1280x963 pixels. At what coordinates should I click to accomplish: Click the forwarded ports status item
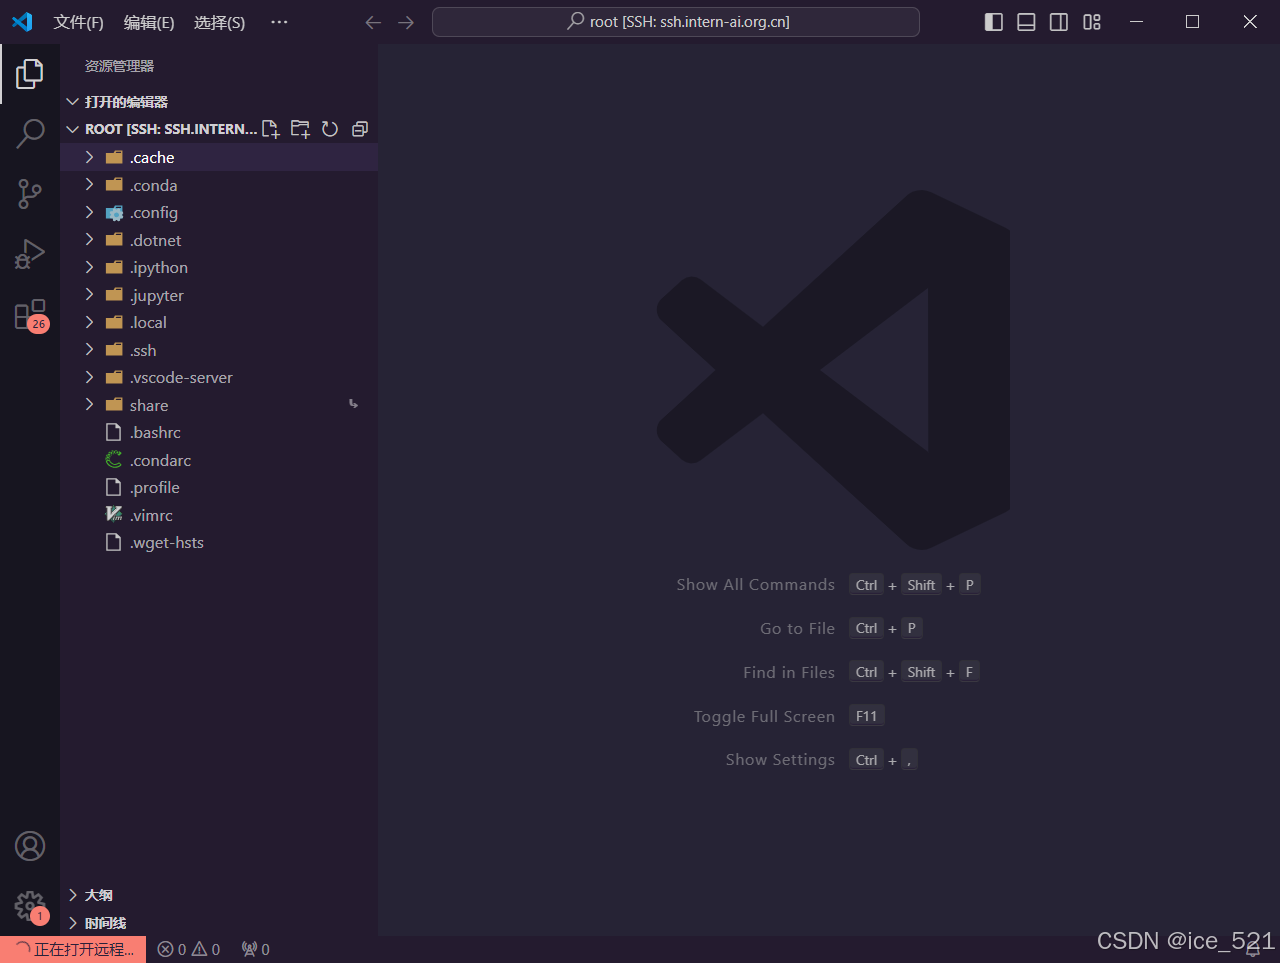coord(255,949)
